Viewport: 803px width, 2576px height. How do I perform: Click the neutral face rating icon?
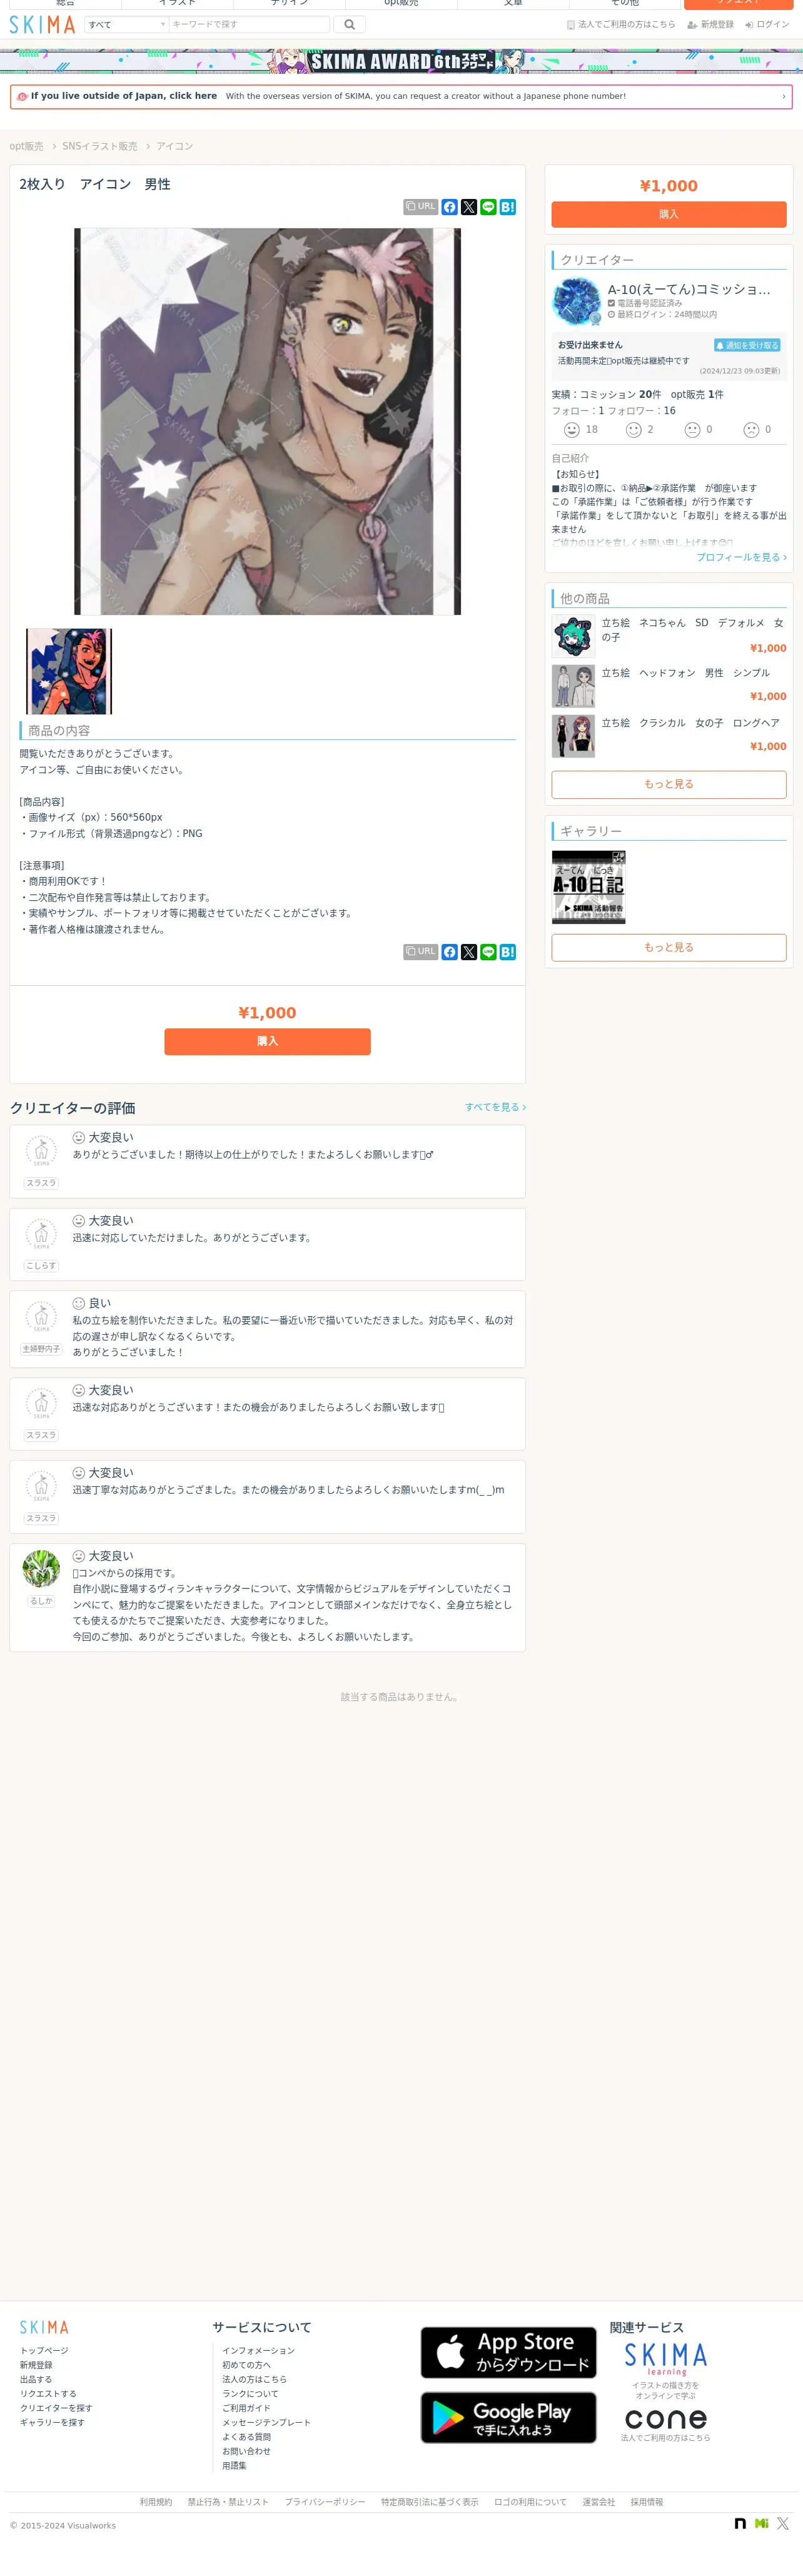point(692,430)
